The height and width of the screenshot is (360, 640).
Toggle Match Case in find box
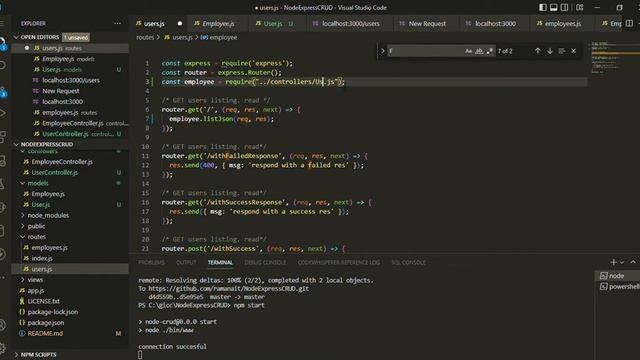coord(468,51)
